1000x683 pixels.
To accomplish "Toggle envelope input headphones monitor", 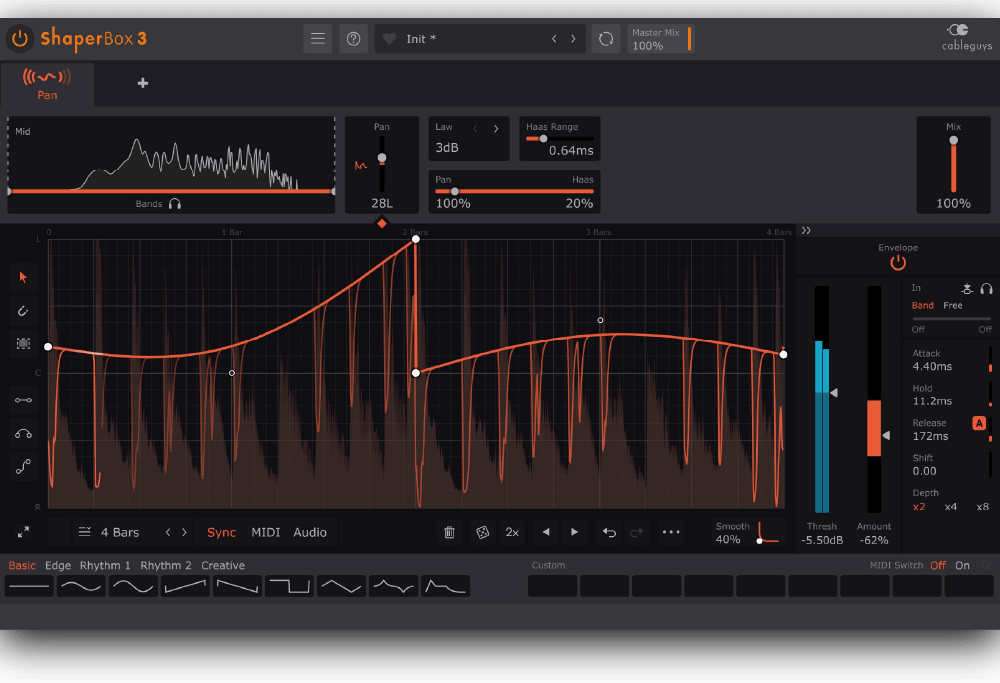I will point(987,289).
